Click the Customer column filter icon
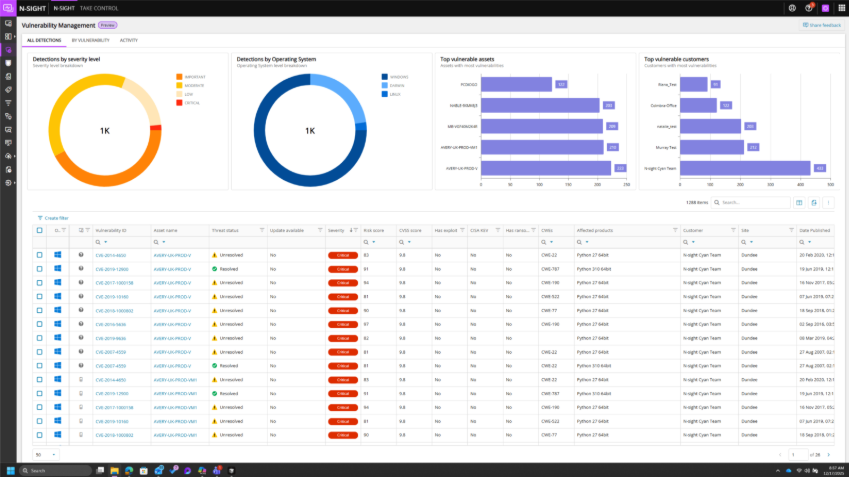The width and height of the screenshot is (849, 477). tap(734, 230)
